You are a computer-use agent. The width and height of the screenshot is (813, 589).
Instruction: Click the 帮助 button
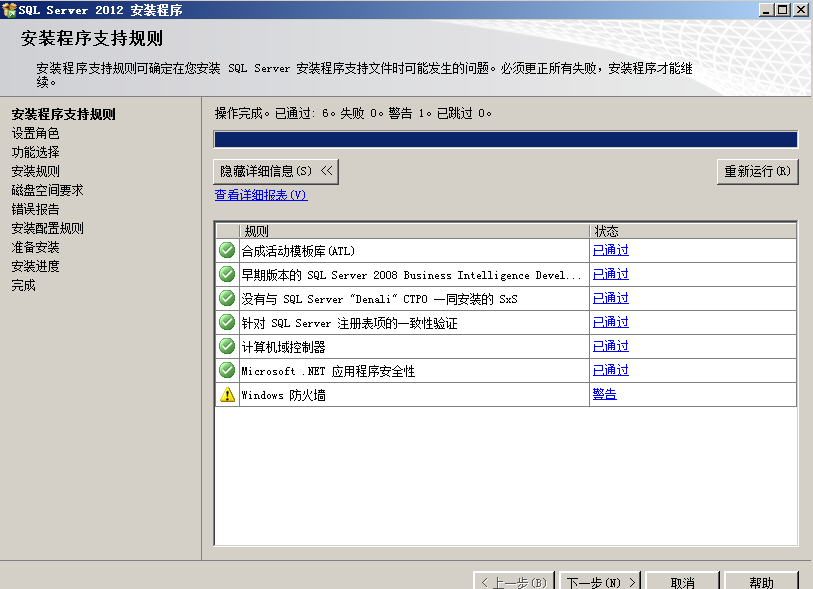pyautogui.click(x=761, y=582)
